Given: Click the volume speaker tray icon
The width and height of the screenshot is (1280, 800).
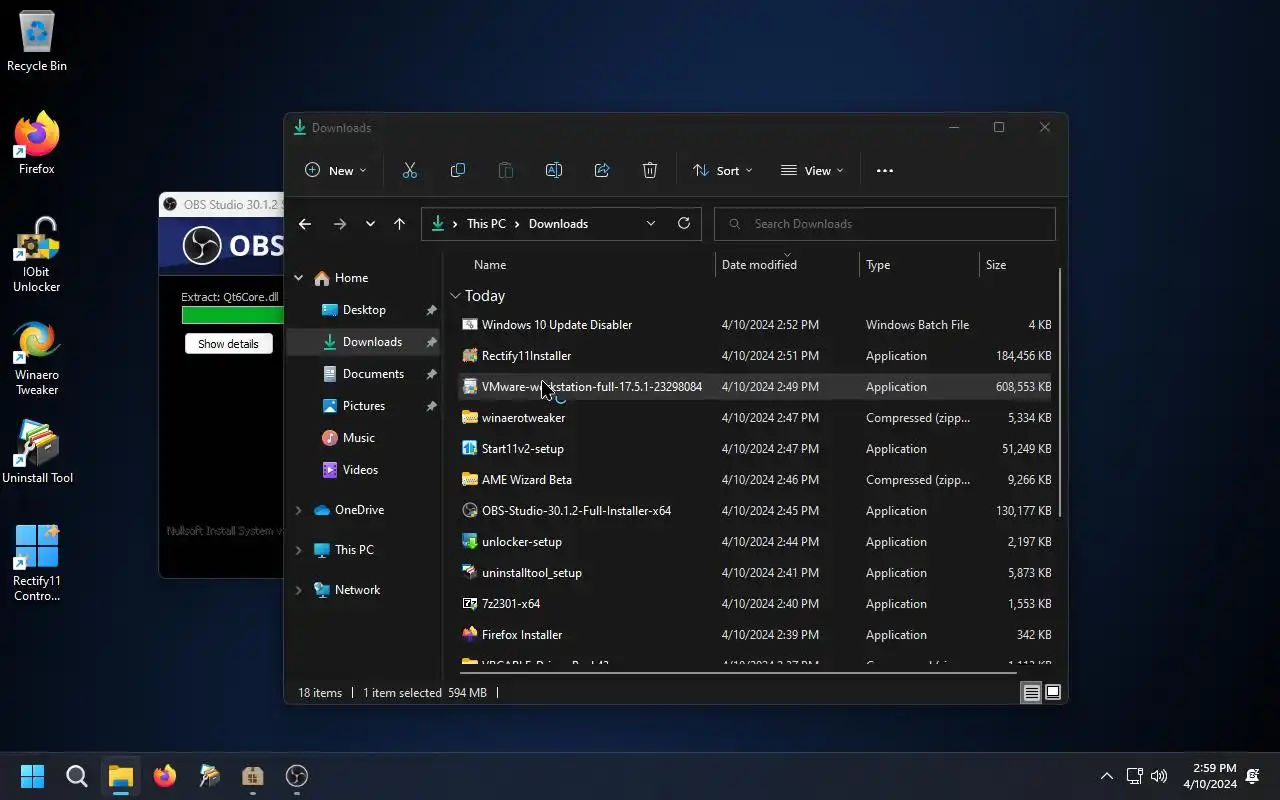Looking at the screenshot, I should [x=1159, y=776].
